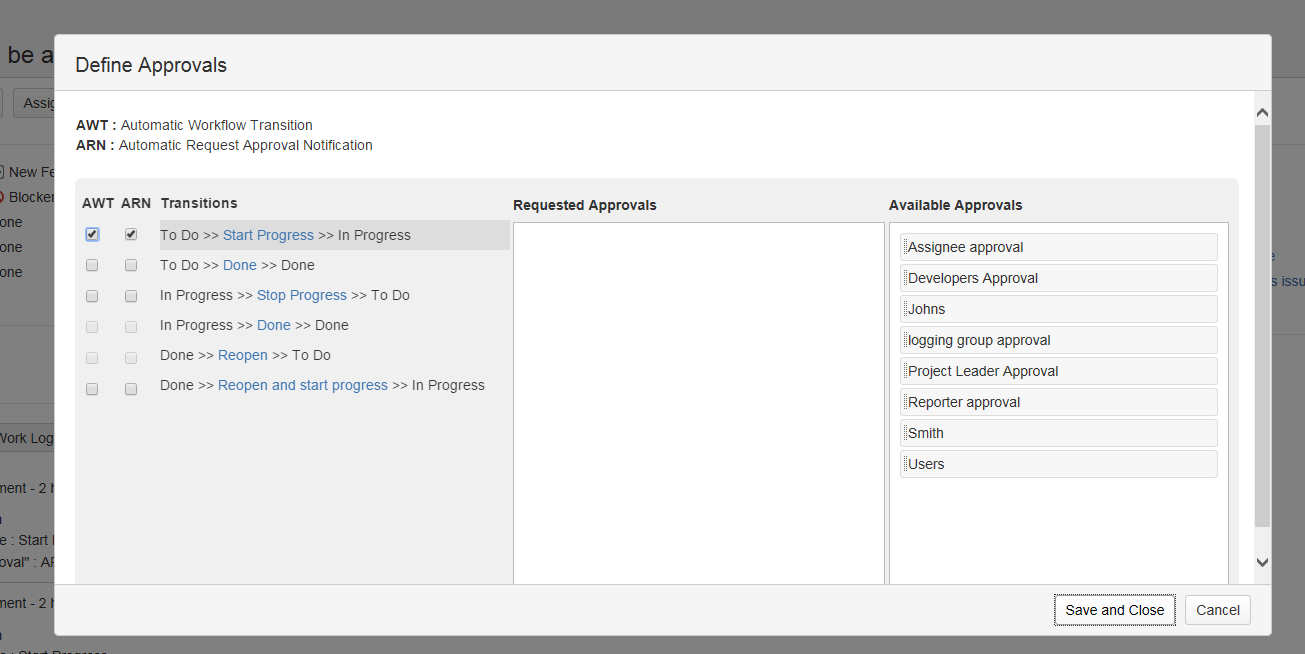1305x654 pixels.
Task: Enable AWT for To Do >> Done transition
Action: pyautogui.click(x=92, y=266)
